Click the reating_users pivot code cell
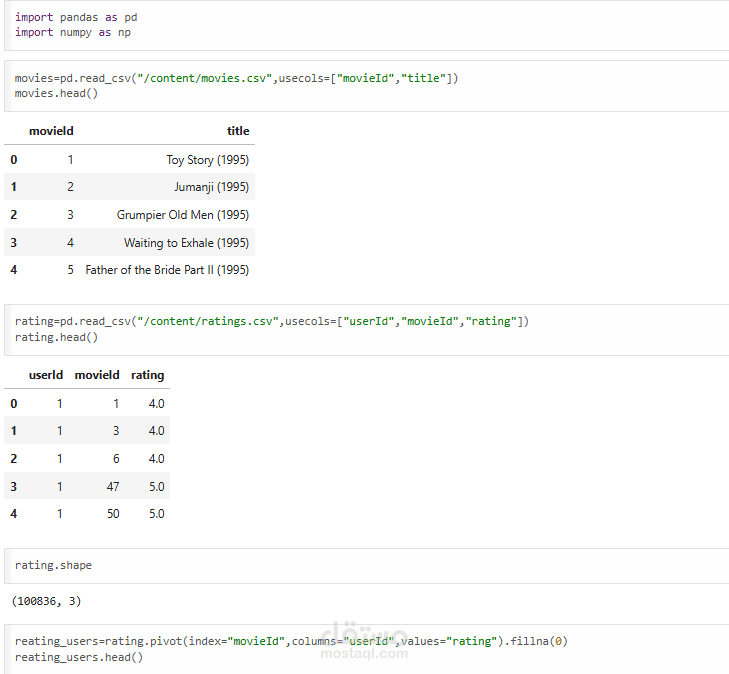This screenshot has height=674, width=729. pyautogui.click(x=367, y=649)
